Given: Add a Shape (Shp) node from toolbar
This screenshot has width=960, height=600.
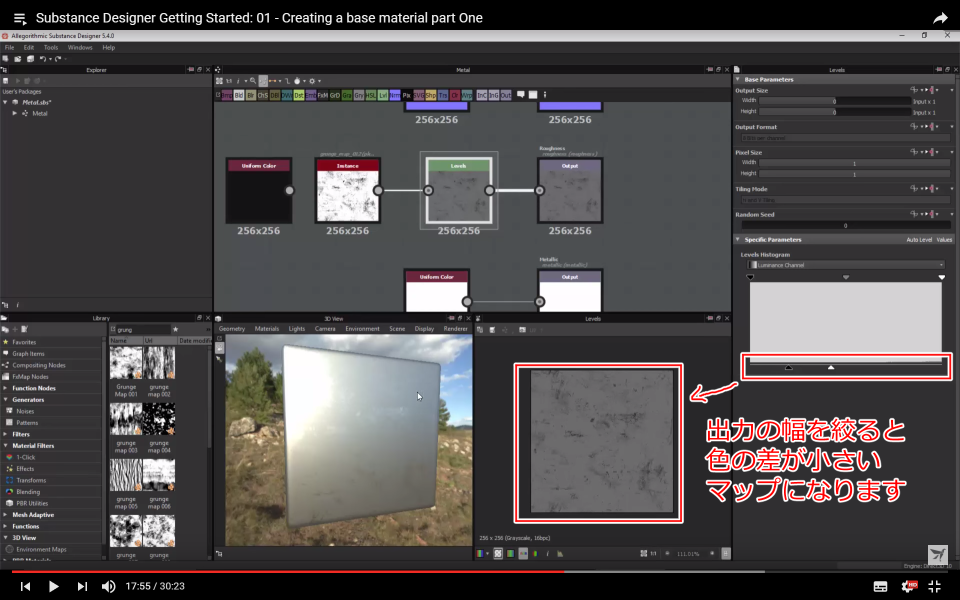Looking at the screenshot, I should pos(431,96).
